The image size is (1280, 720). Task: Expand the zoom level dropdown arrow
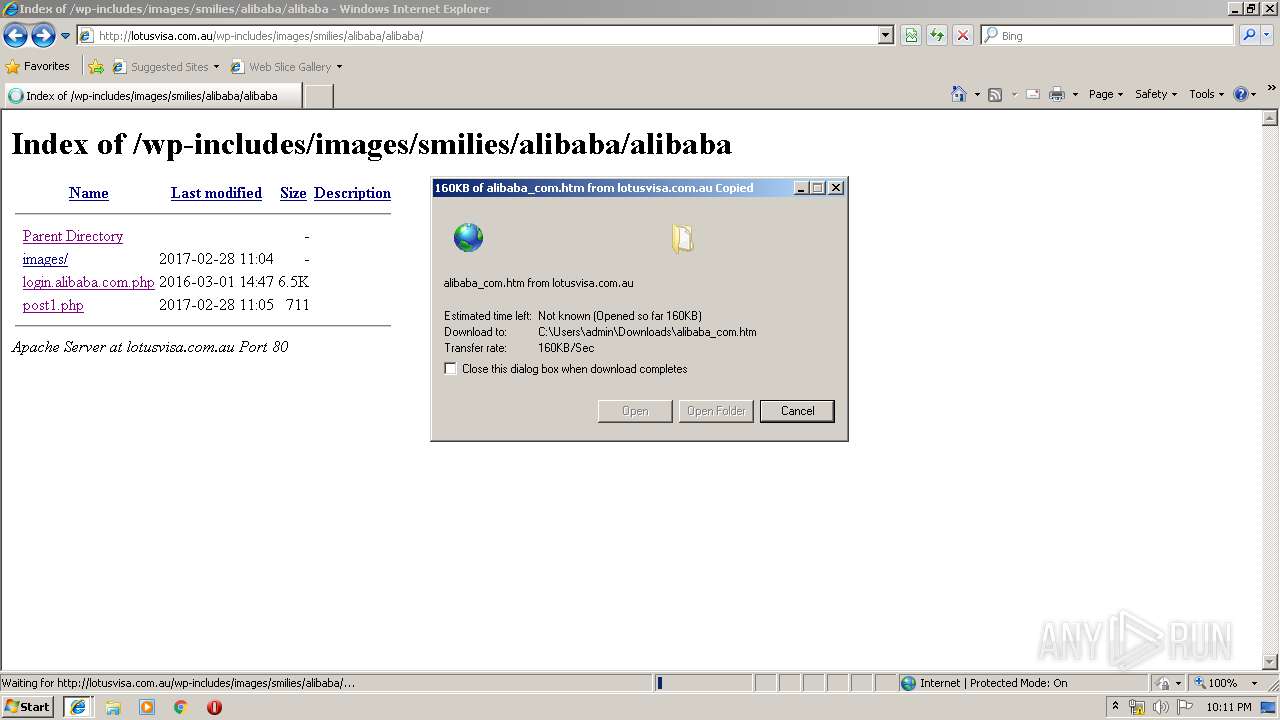point(1254,683)
